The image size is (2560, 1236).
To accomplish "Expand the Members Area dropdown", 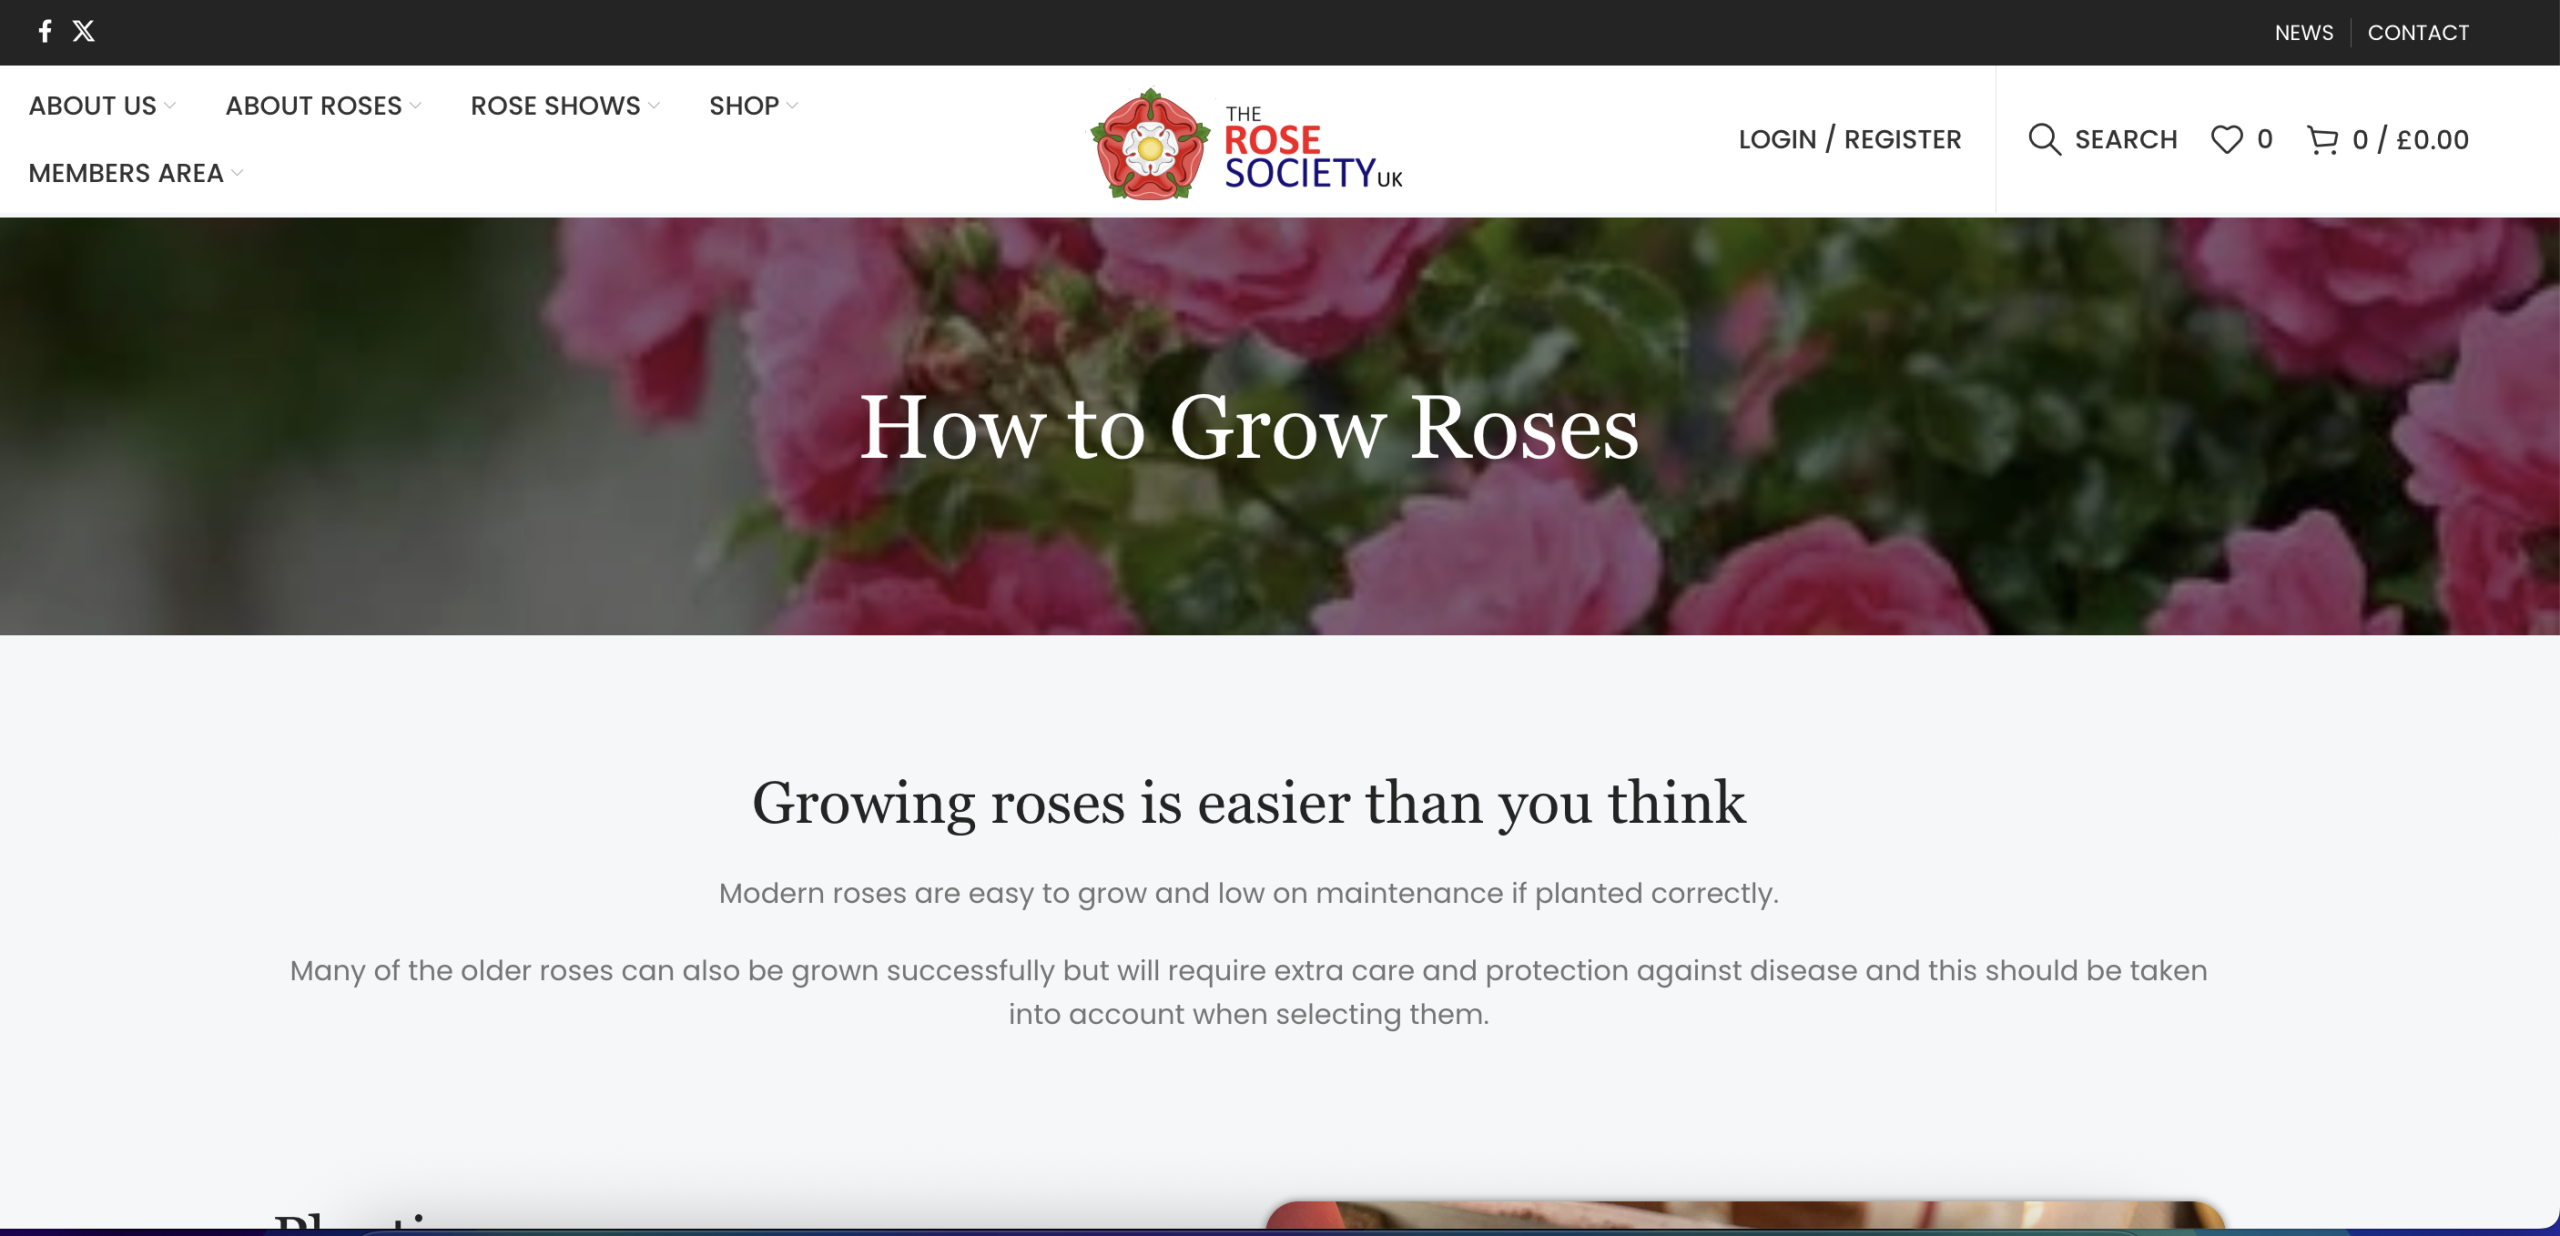I will click(x=237, y=174).
